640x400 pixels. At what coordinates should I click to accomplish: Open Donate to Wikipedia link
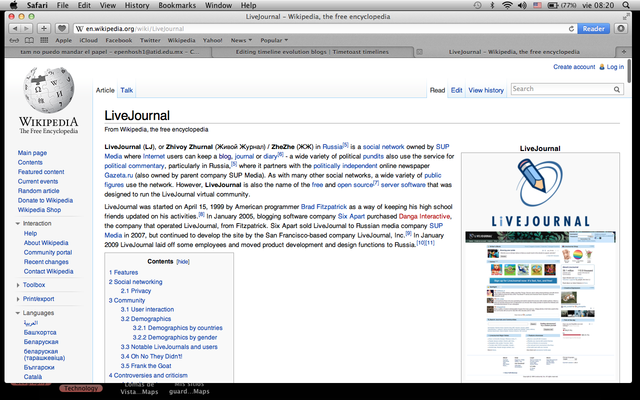tap(45, 200)
